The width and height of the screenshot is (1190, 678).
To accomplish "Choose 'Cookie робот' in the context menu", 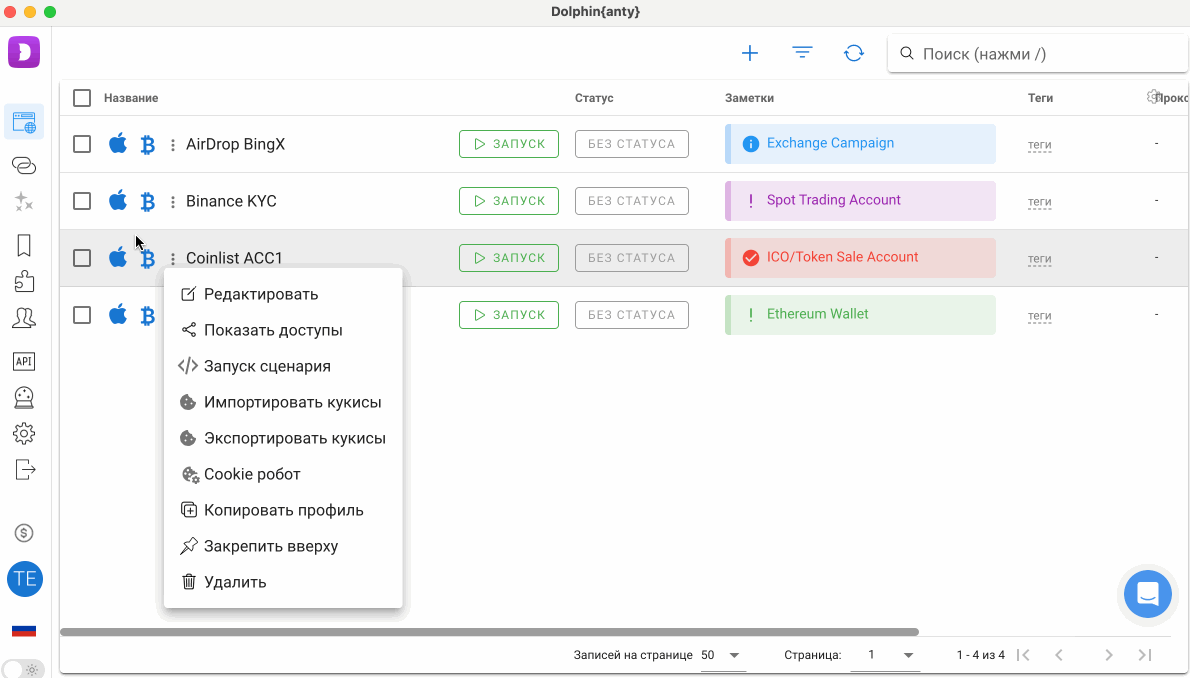I will (x=249, y=473).
